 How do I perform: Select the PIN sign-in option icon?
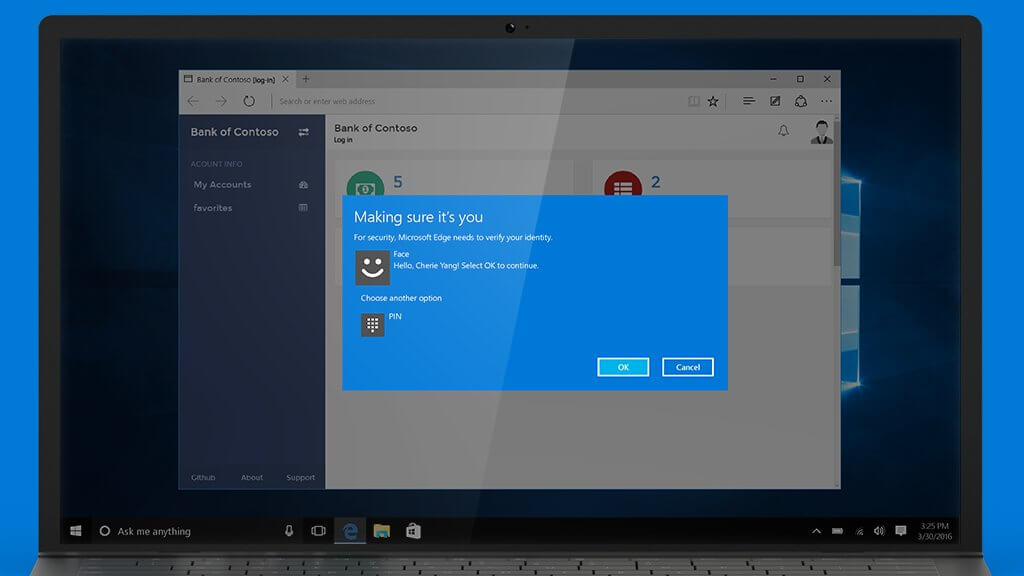click(x=372, y=324)
